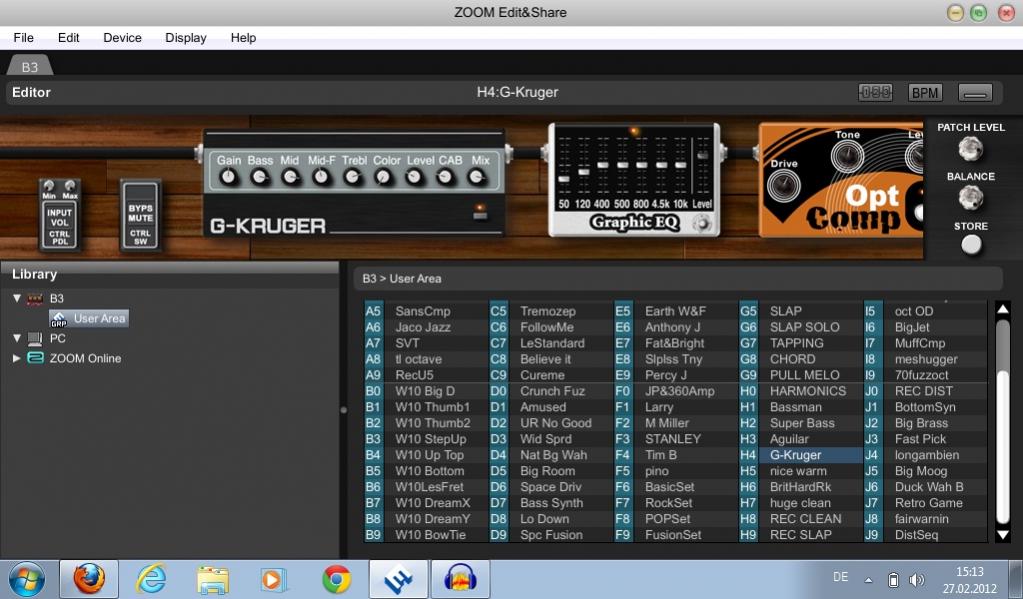
Task: Click the Bass knob on G-Kruger amp
Action: (x=259, y=176)
